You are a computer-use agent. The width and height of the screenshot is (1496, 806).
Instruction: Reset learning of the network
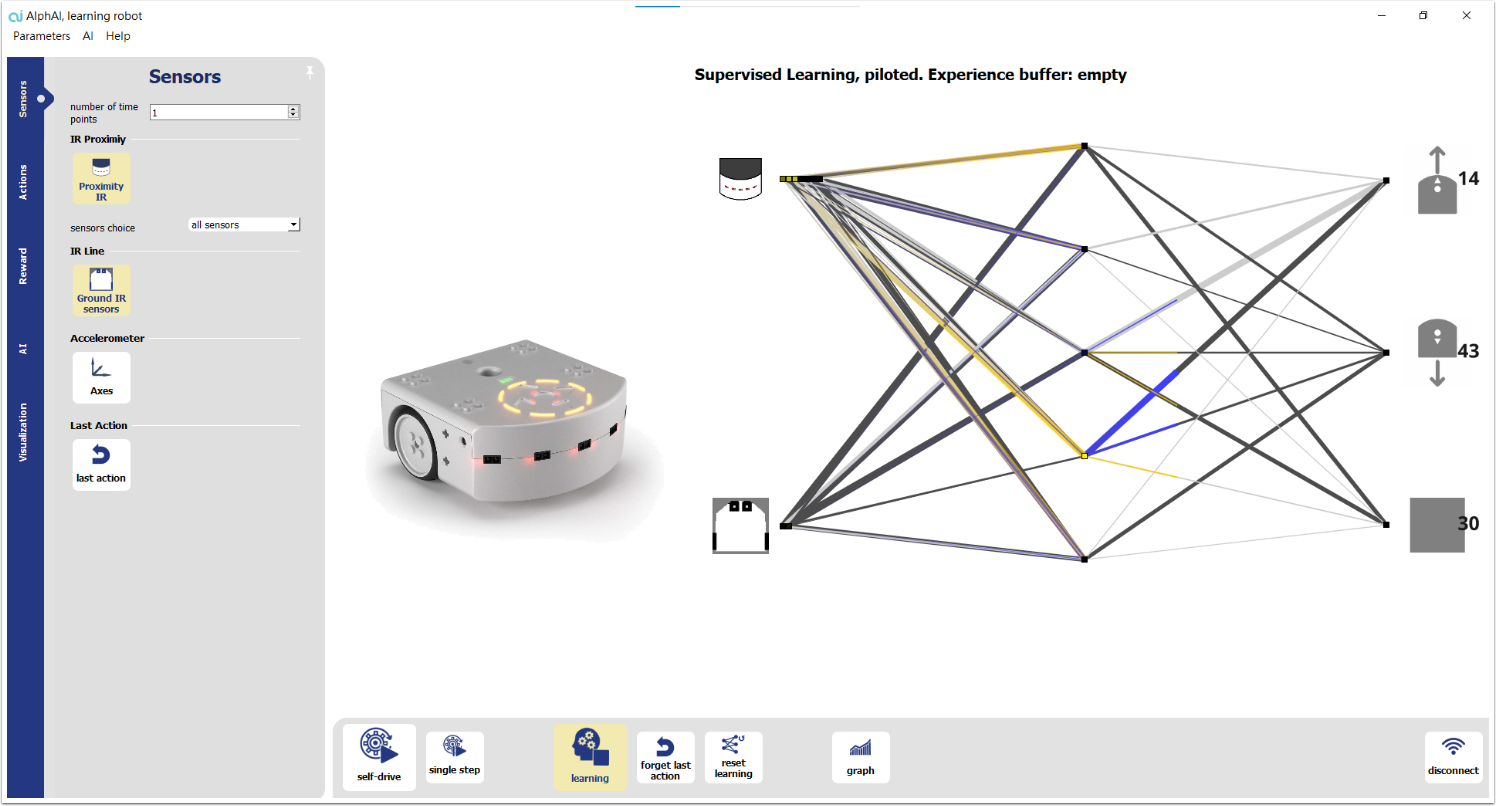[733, 757]
